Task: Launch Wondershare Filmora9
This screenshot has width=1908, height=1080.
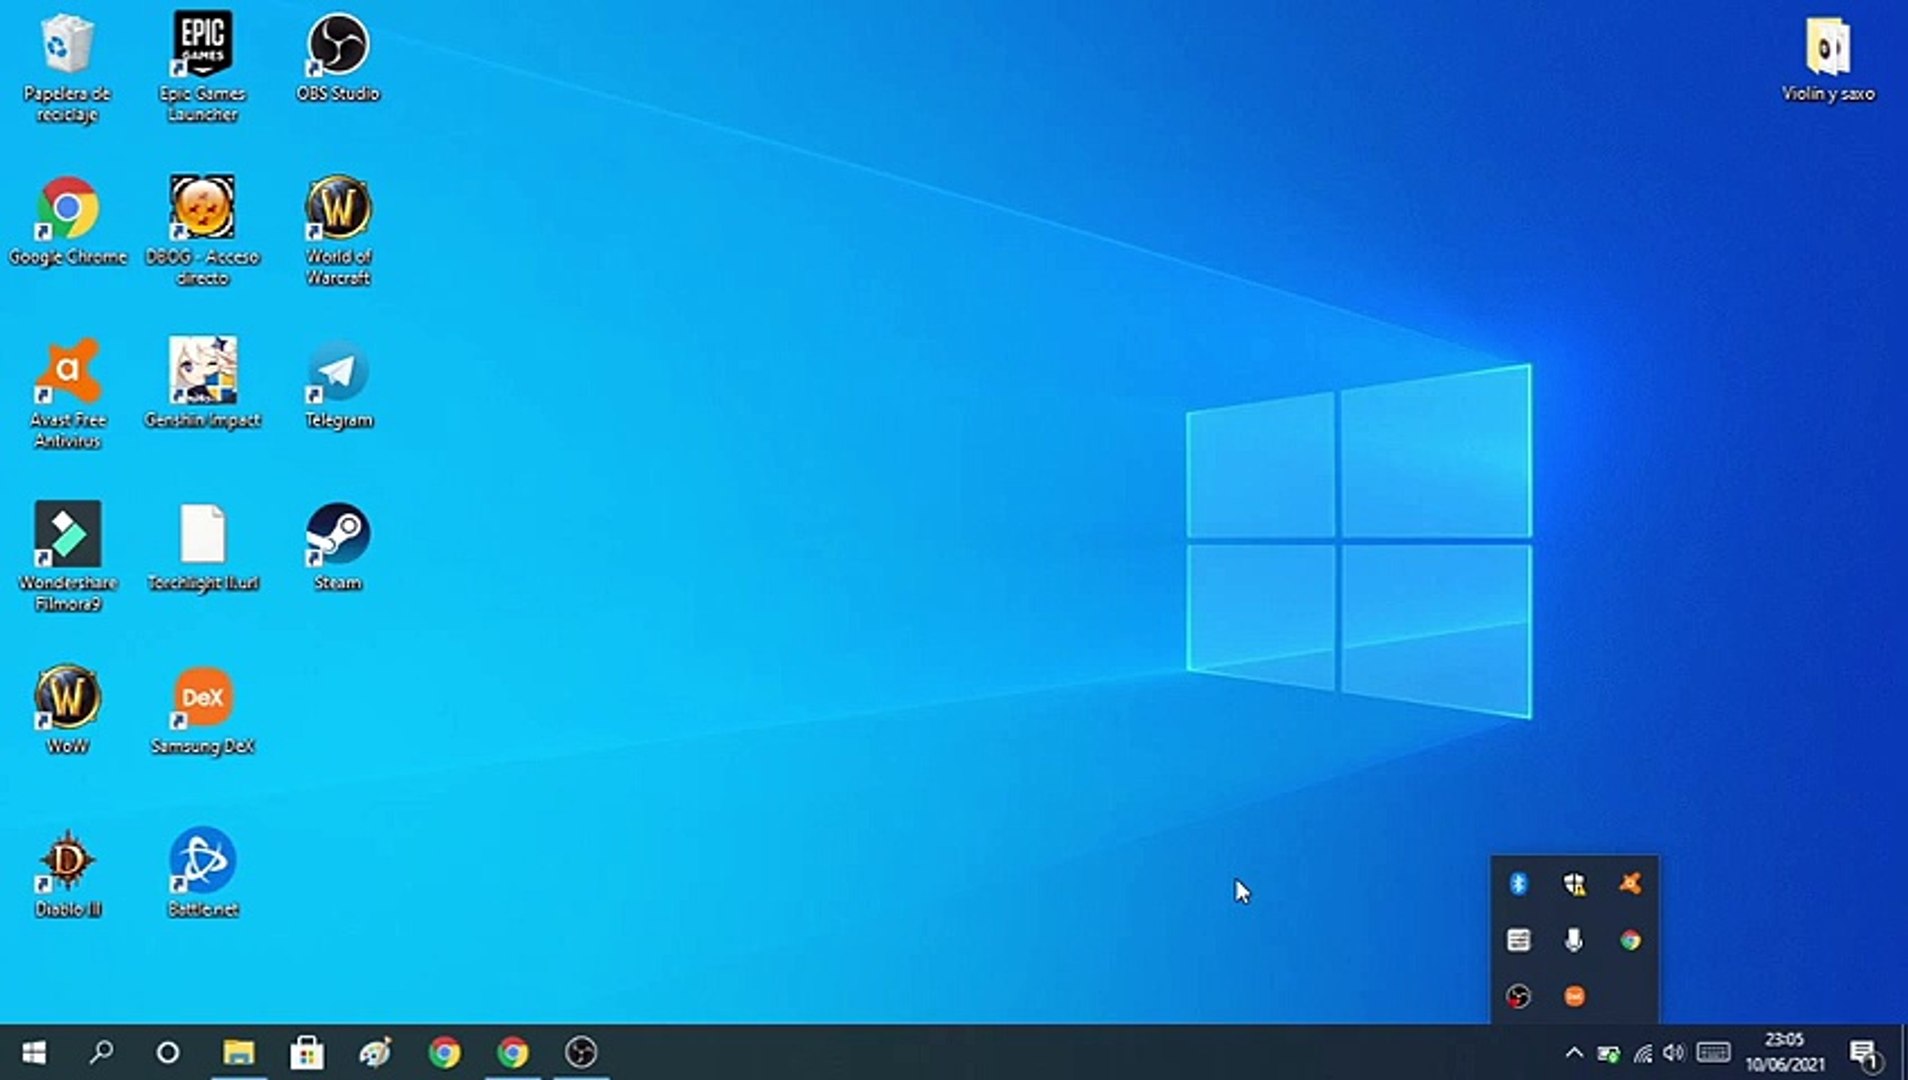Action: coord(66,535)
